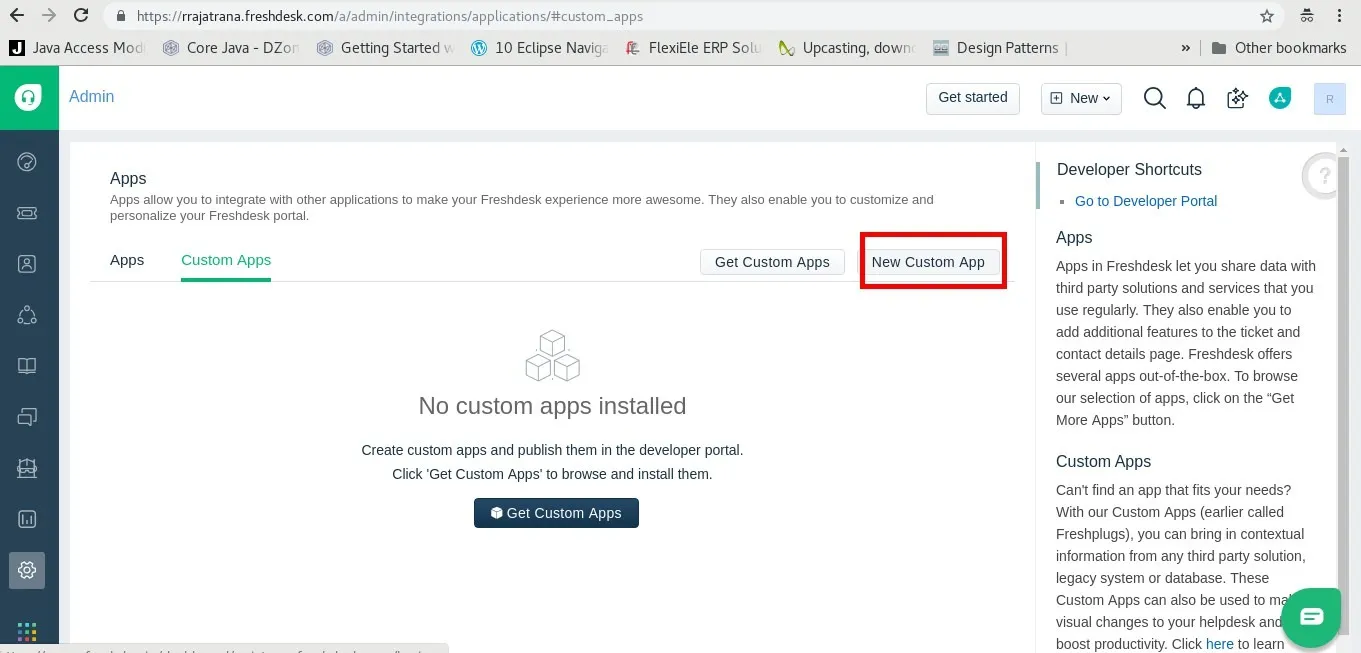The height and width of the screenshot is (653, 1361).
Task: Open the Contacts person icon in sidebar
Action: [x=28, y=264]
